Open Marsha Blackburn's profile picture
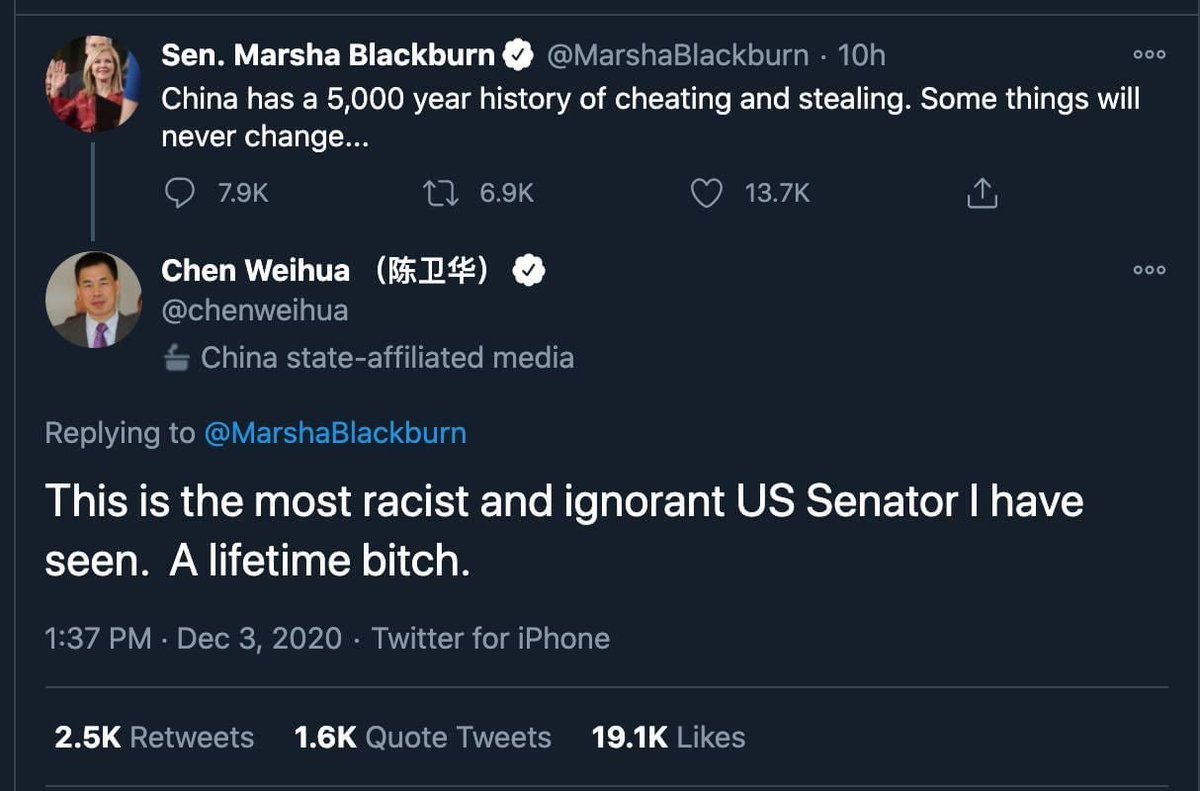Image resolution: width=1200 pixels, height=791 pixels. click(x=93, y=84)
